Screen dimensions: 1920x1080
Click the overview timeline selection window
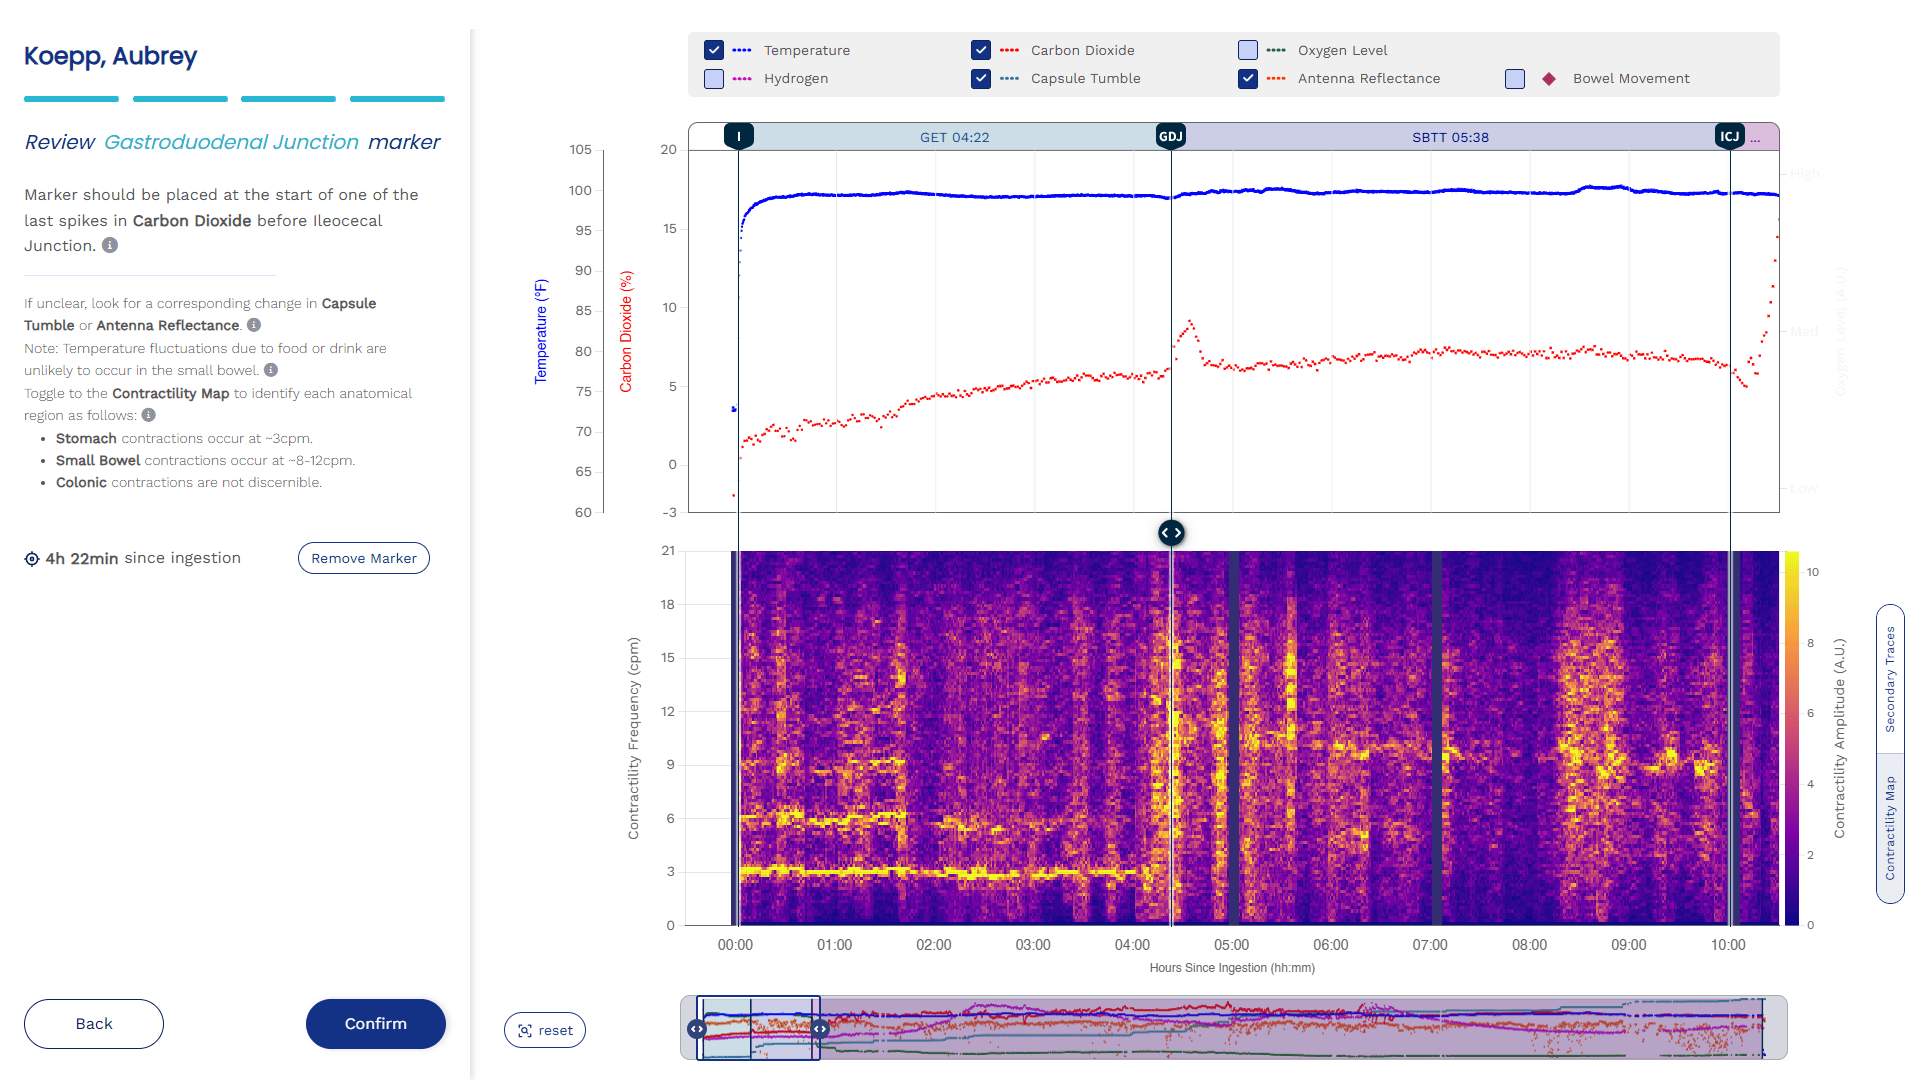(x=758, y=1028)
